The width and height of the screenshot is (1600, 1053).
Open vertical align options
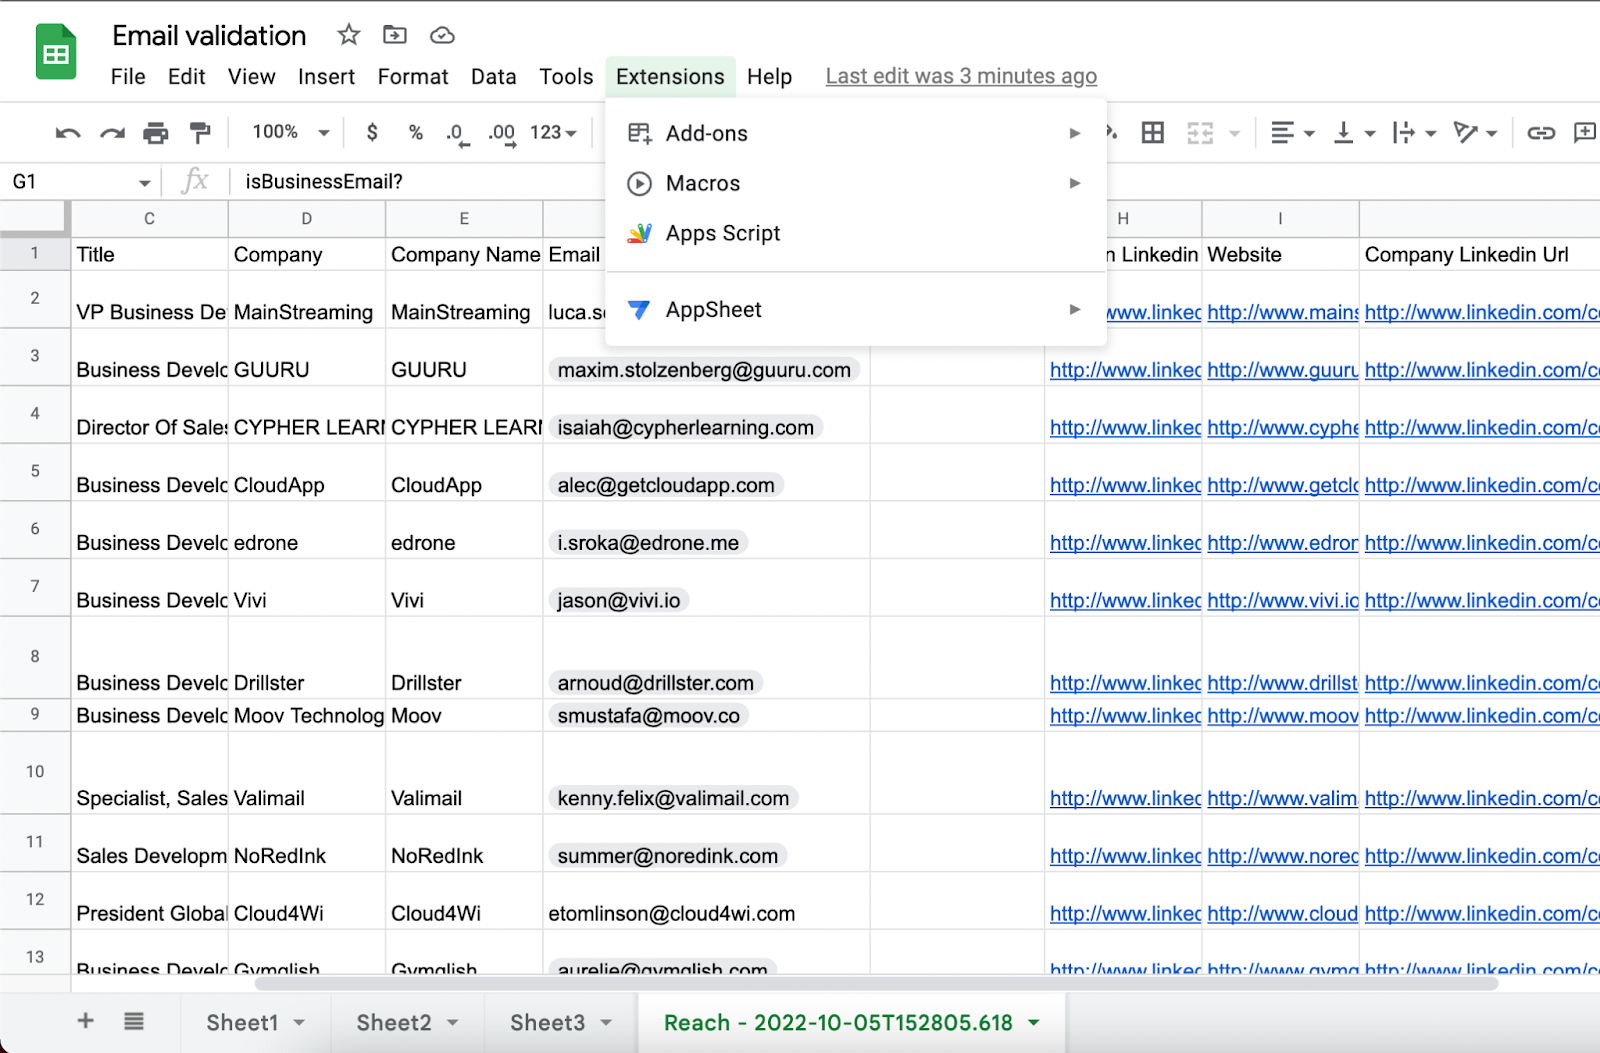1355,132
